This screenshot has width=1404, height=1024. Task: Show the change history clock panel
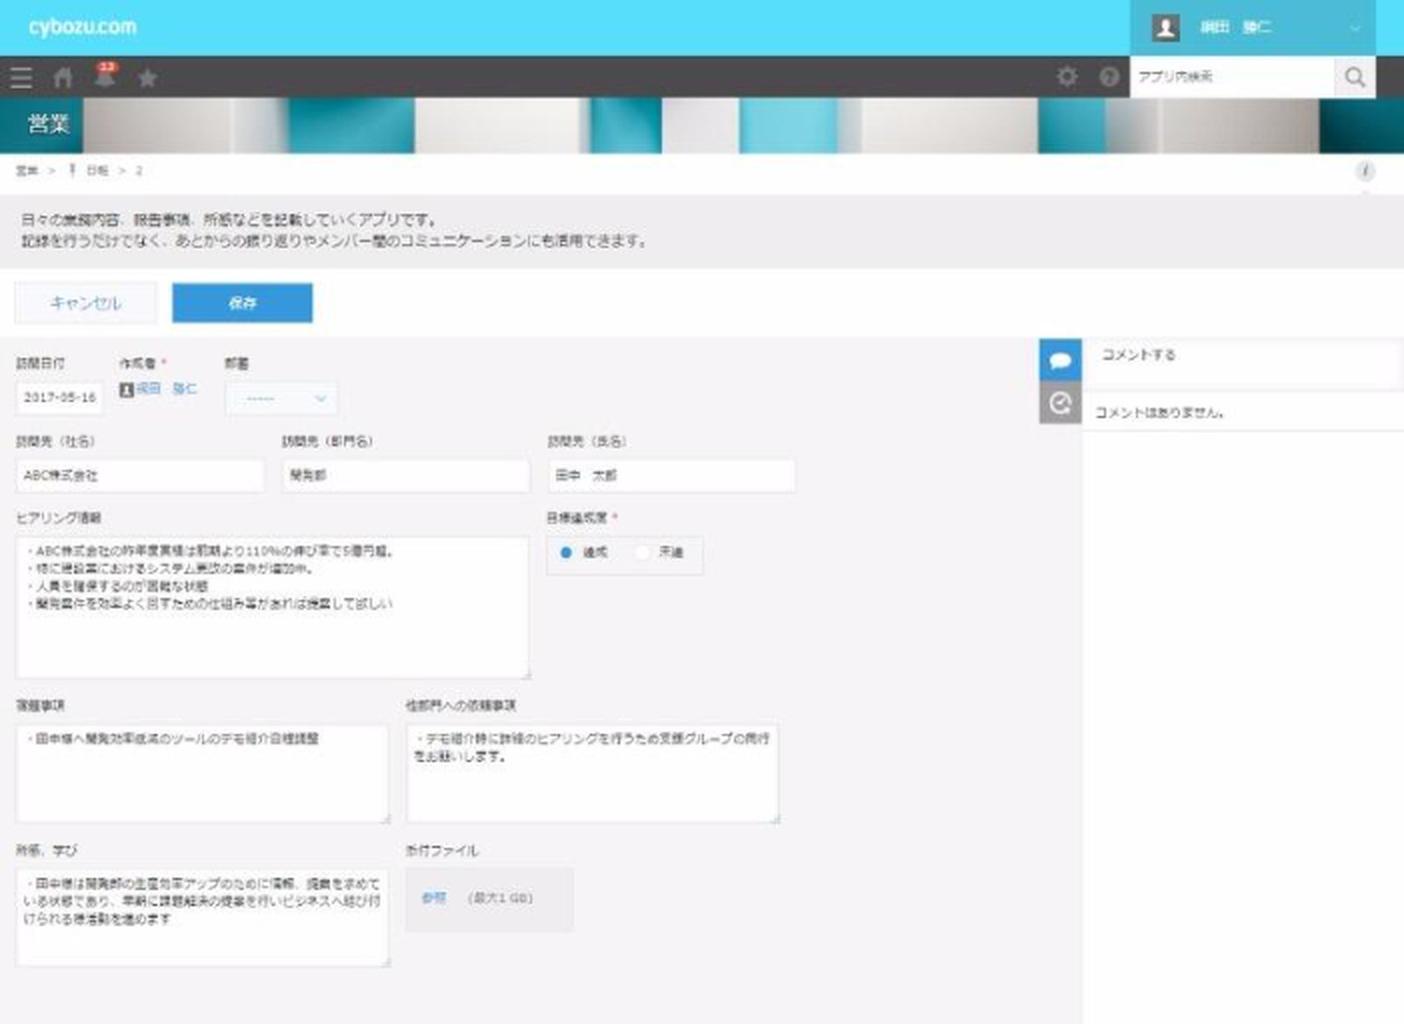click(x=1060, y=403)
